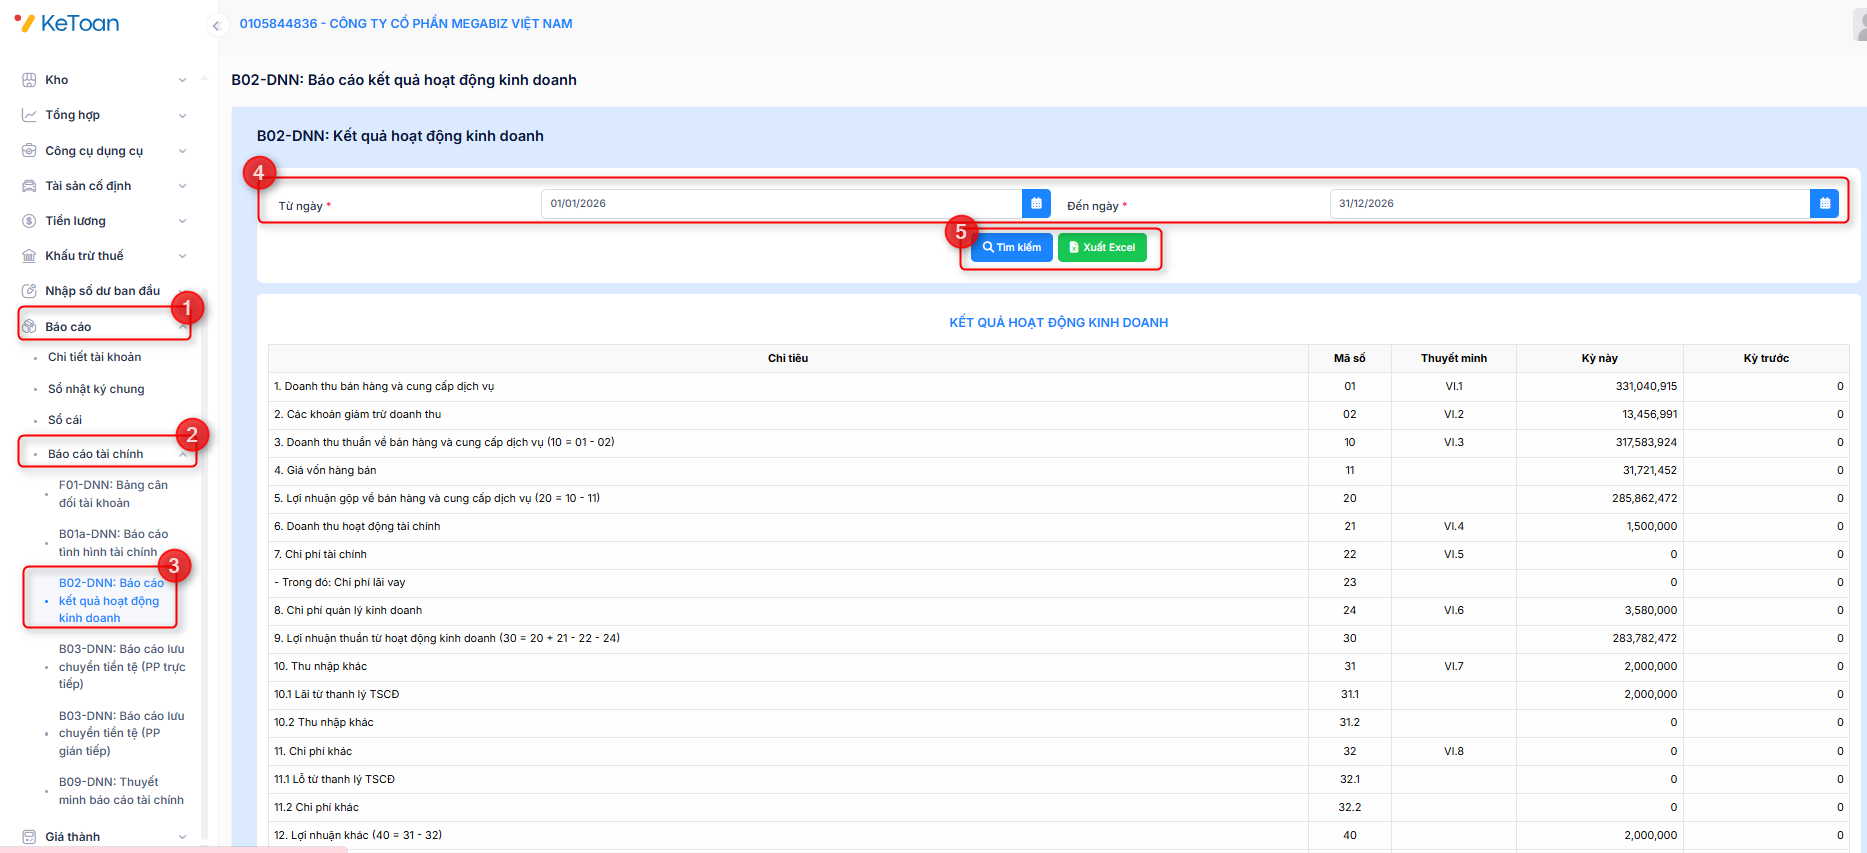Click the value 283,782,472
1867x853 pixels.
[1644, 638]
